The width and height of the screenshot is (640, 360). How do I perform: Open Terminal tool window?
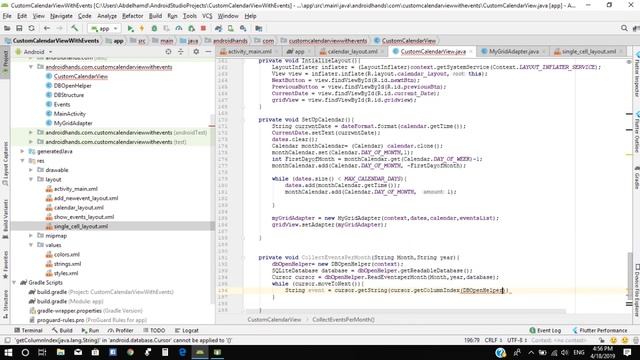pos(28,331)
